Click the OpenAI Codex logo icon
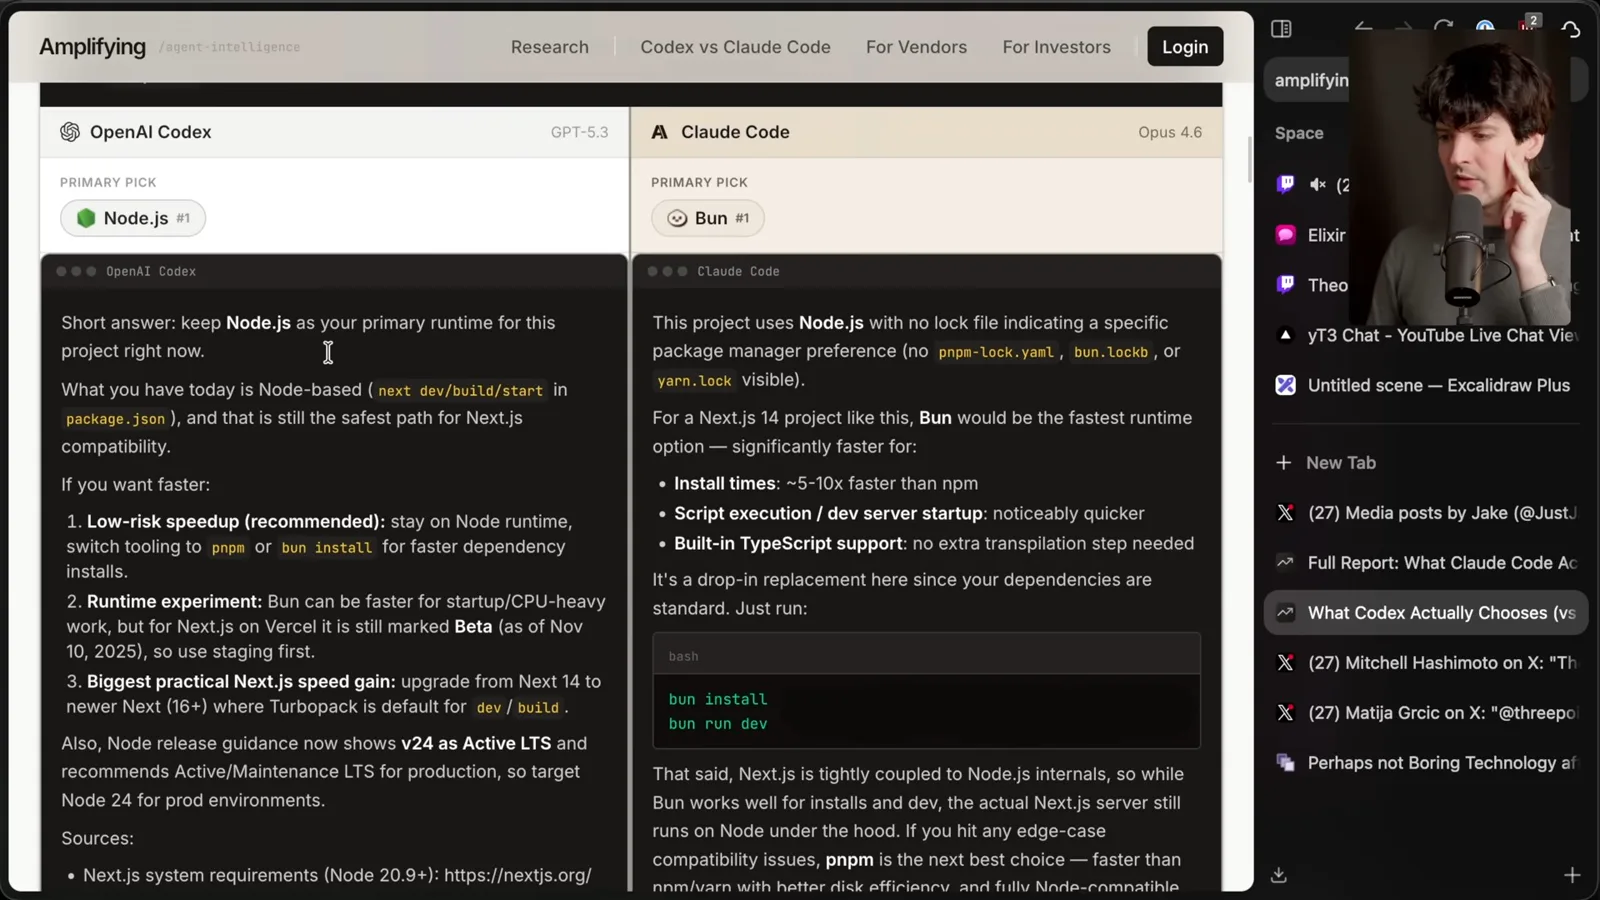This screenshot has height=900, width=1600. click(70, 132)
